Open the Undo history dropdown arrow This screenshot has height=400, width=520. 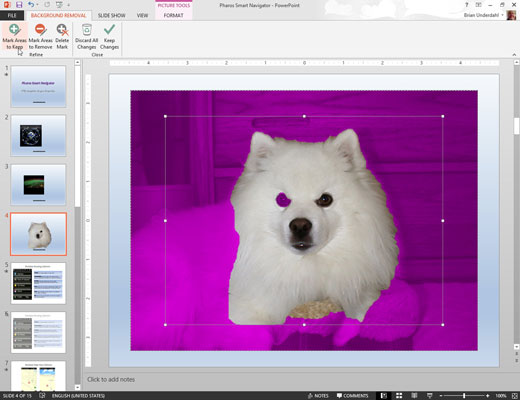37,5
